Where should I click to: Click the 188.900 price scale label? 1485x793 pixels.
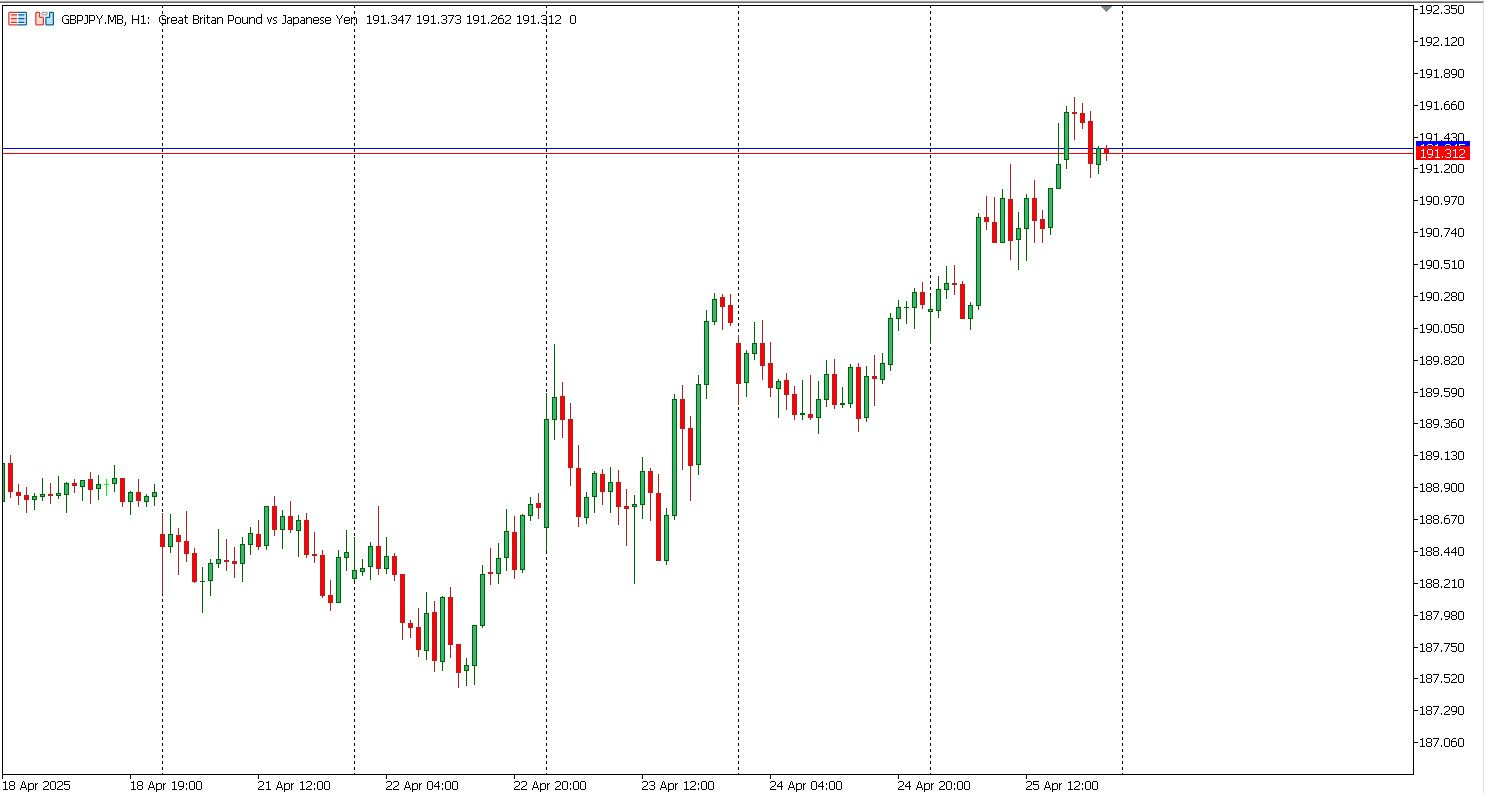click(1442, 488)
